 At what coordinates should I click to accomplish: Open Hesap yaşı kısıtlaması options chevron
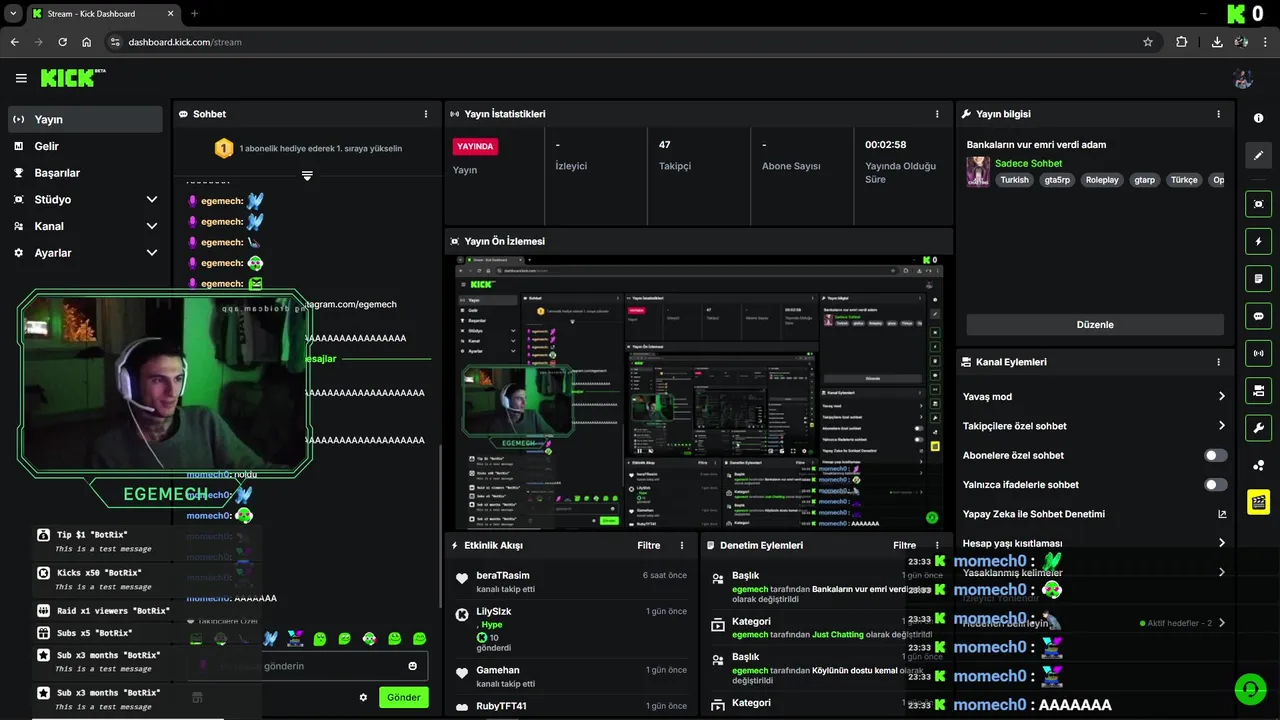[1221, 543]
